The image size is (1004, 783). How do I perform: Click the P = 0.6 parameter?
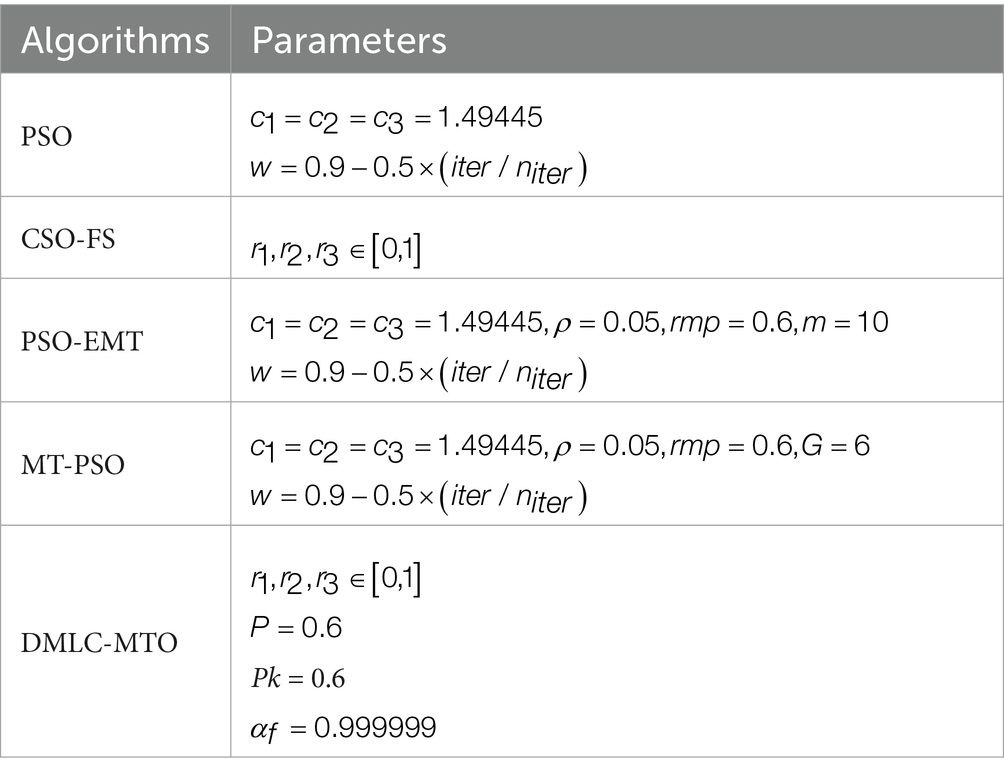296,627
